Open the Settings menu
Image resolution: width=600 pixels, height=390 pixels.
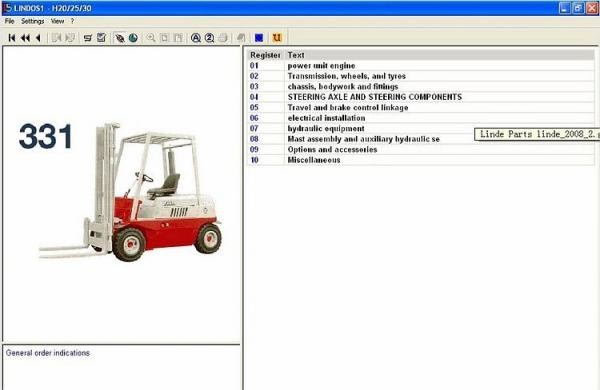pos(33,21)
